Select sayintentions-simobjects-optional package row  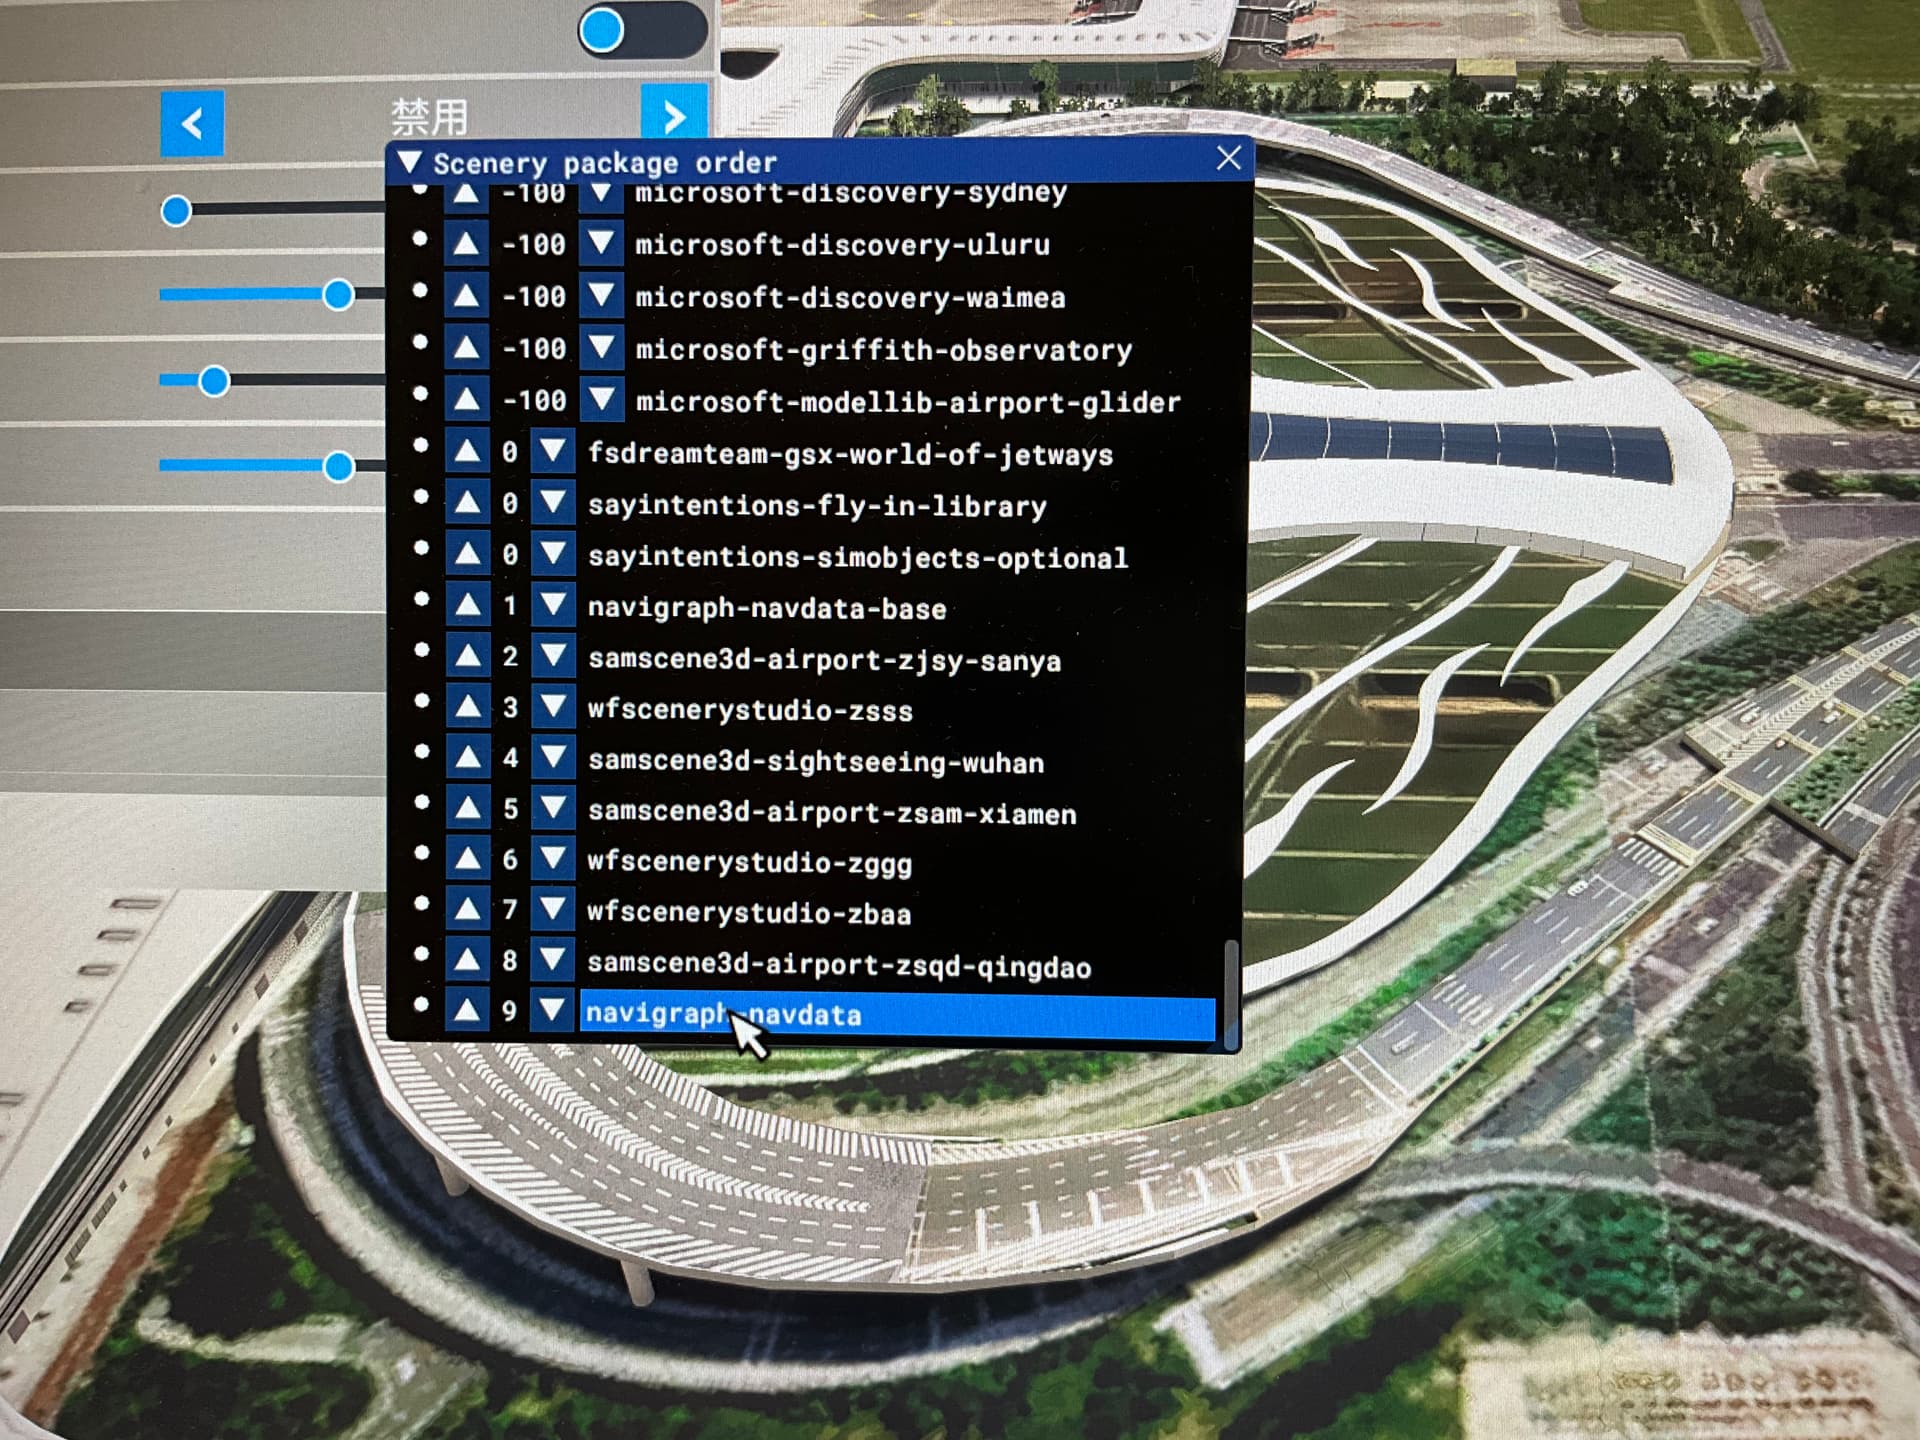pyautogui.click(x=857, y=557)
